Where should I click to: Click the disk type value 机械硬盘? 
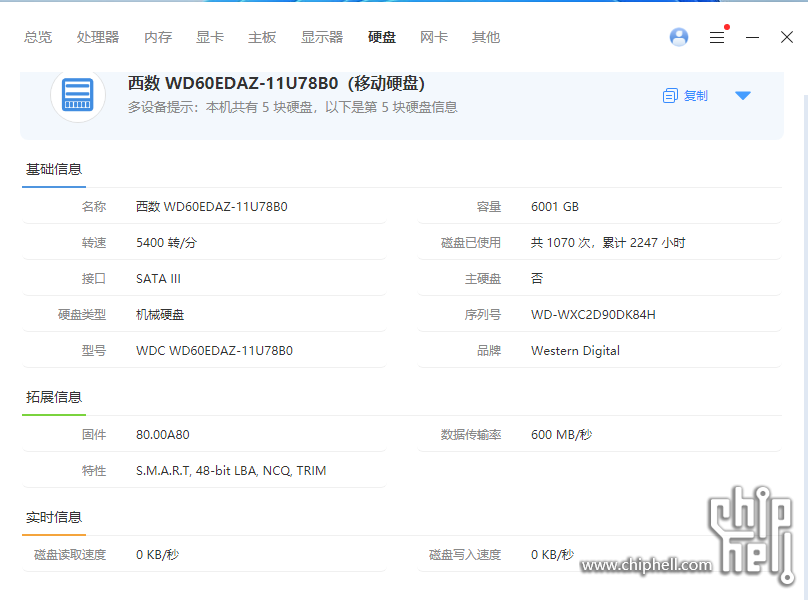pyautogui.click(x=160, y=315)
